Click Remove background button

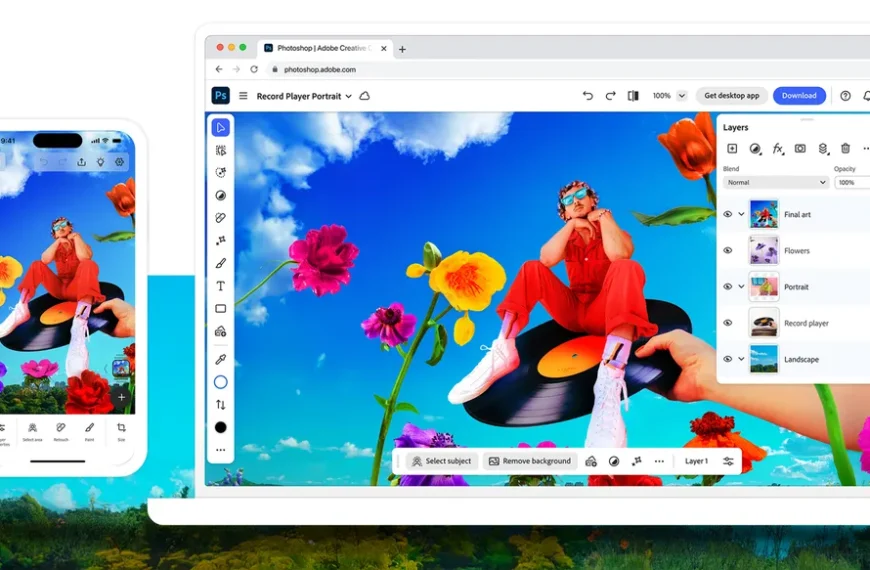tap(530, 461)
